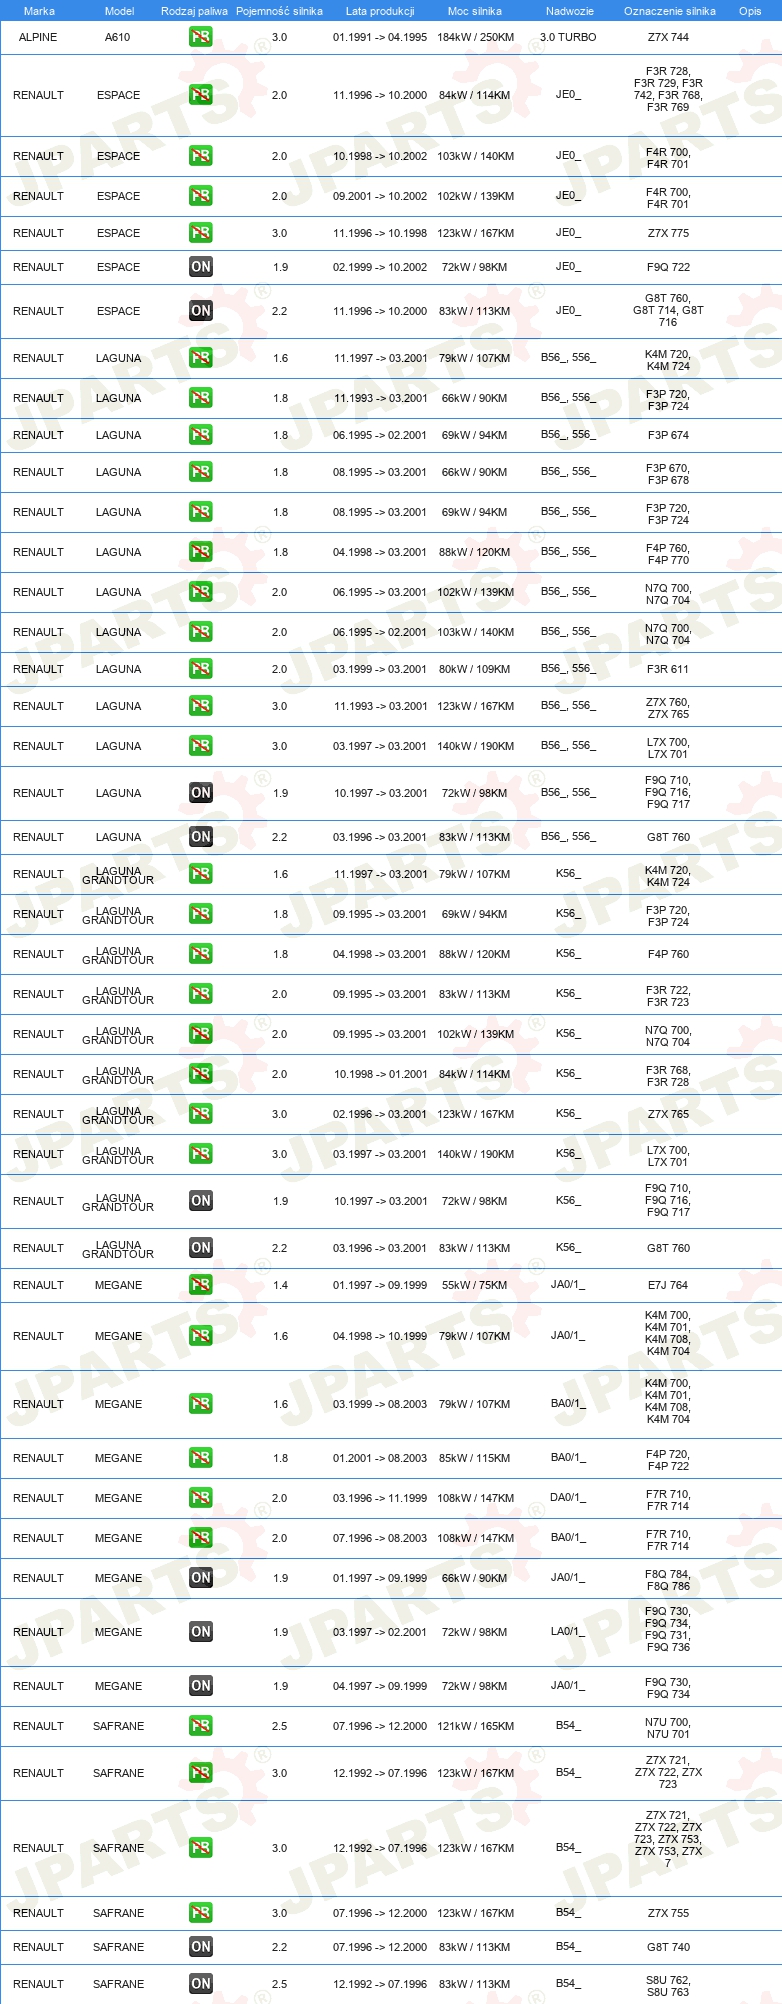Select production years 09.2001 -> 10.2002
782x2004 pixels.
pos(380,196)
